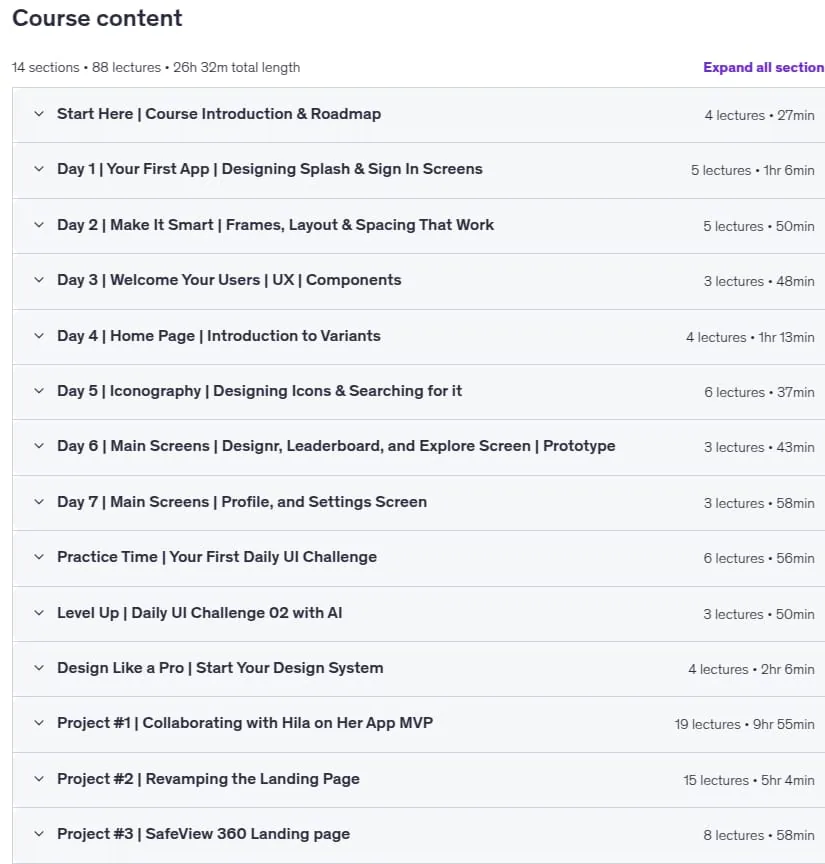The image size is (825, 864).
Task: Open Start Here Course Introduction title
Action: tap(219, 114)
